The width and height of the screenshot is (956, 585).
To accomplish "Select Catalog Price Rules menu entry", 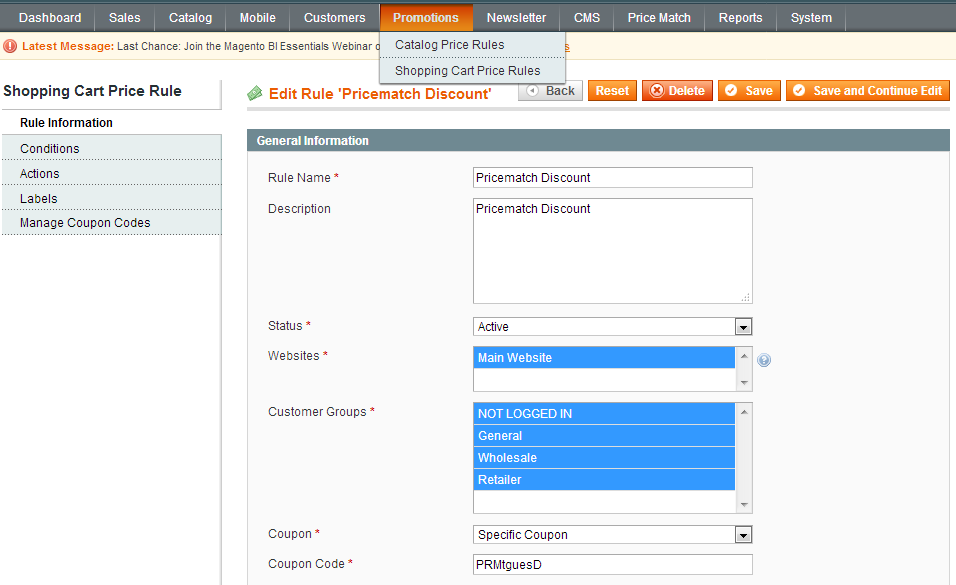I will click(x=449, y=45).
